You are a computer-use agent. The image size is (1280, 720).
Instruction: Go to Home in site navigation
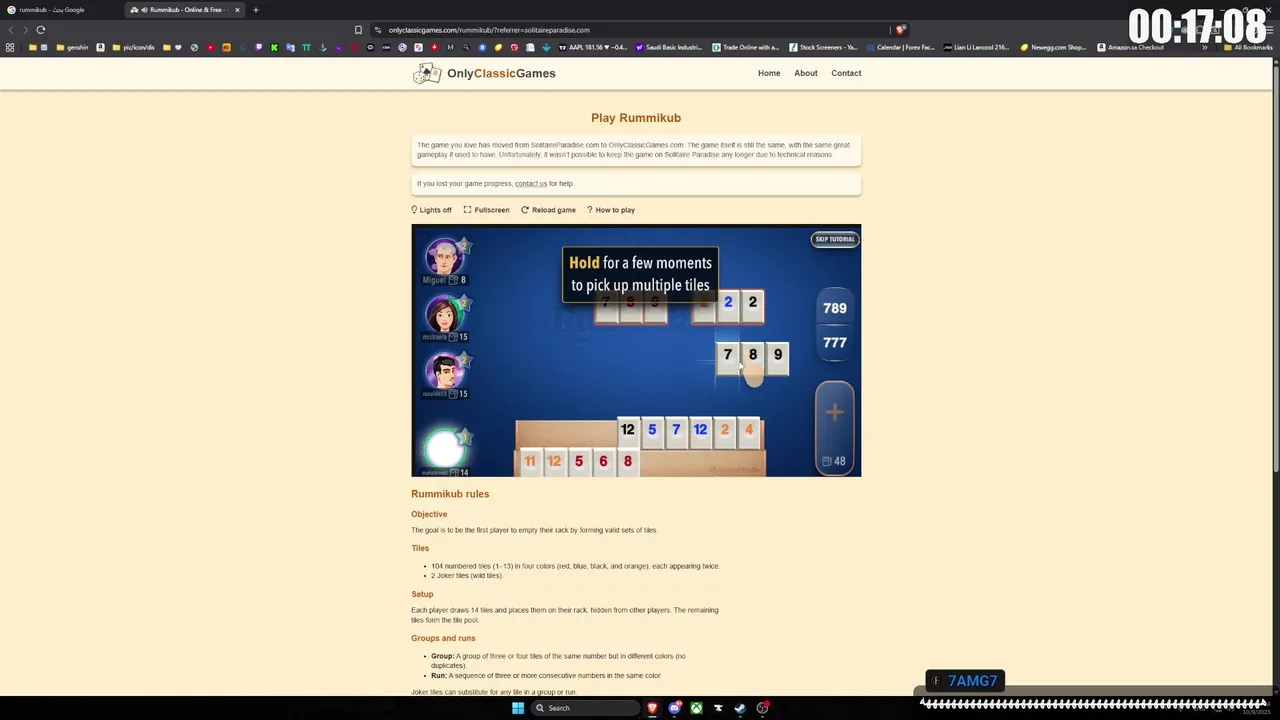pos(769,73)
